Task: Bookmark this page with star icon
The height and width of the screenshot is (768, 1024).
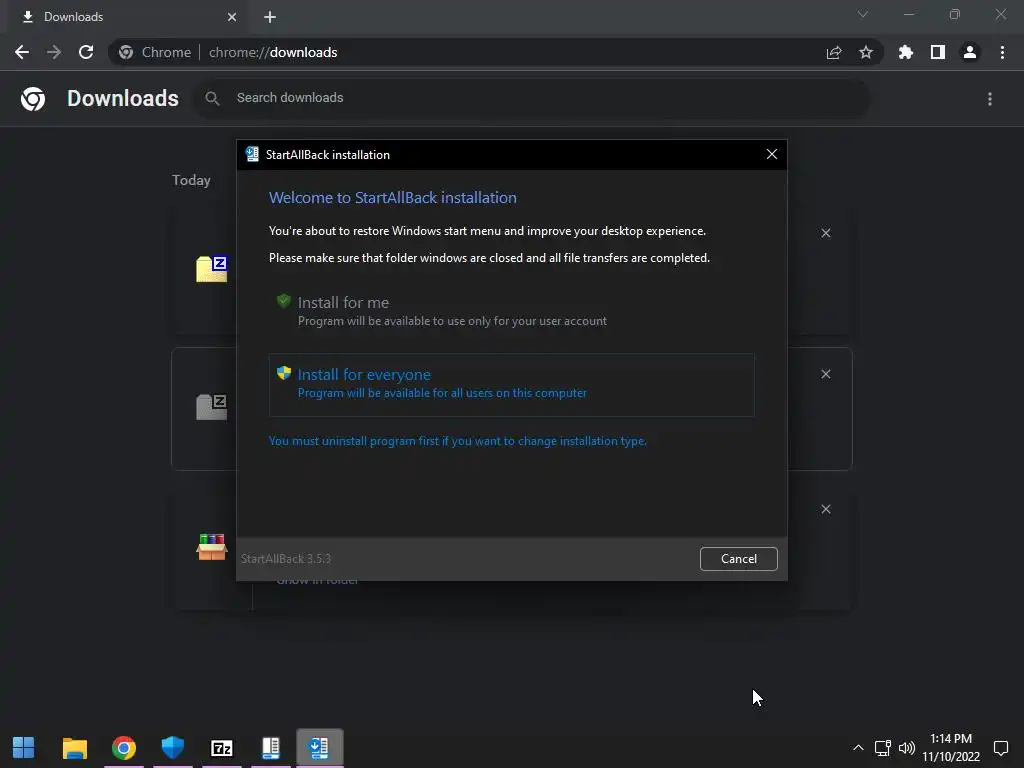Action: 866,52
